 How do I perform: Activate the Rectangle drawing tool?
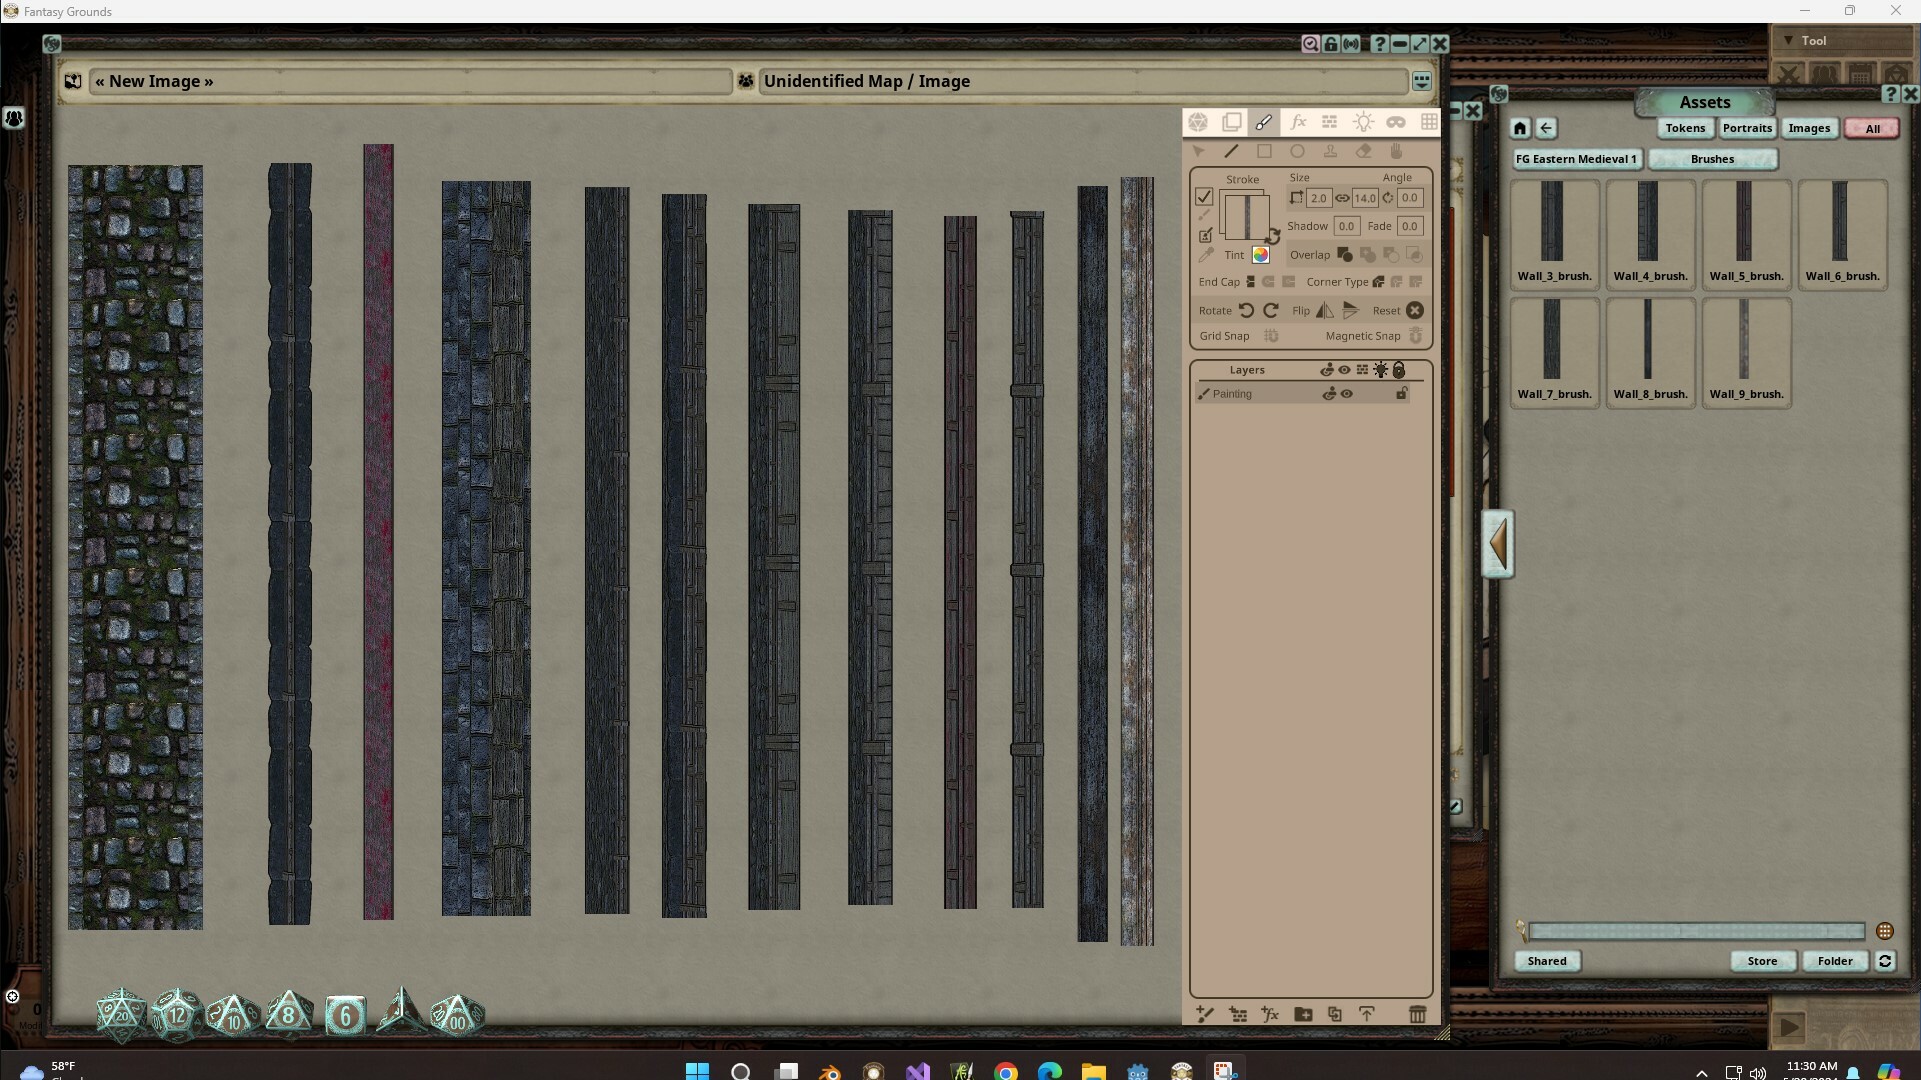(x=1264, y=151)
